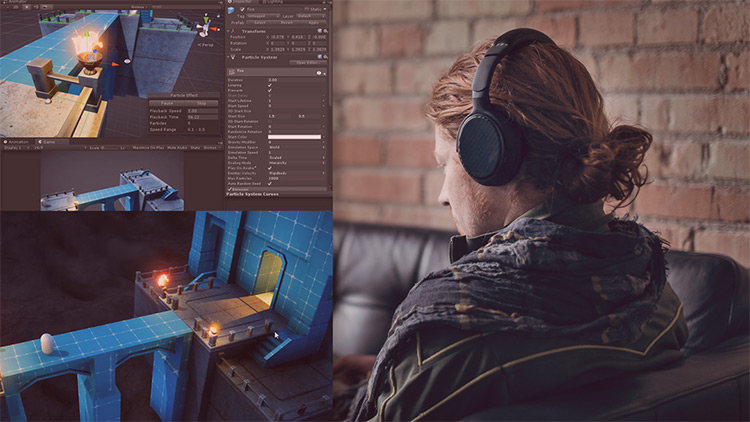Toggle the Play On Awake checkbox
Viewport: 750px width, 422px height.
tap(270, 168)
